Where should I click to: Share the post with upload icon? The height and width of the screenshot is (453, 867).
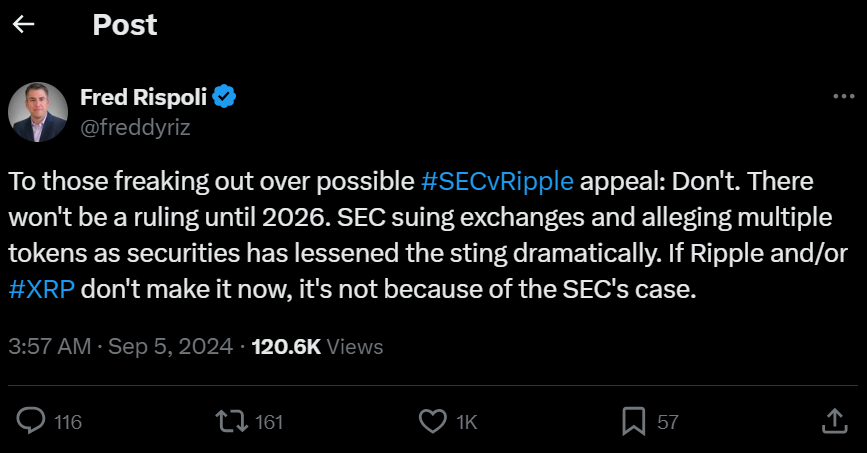[x=834, y=422]
